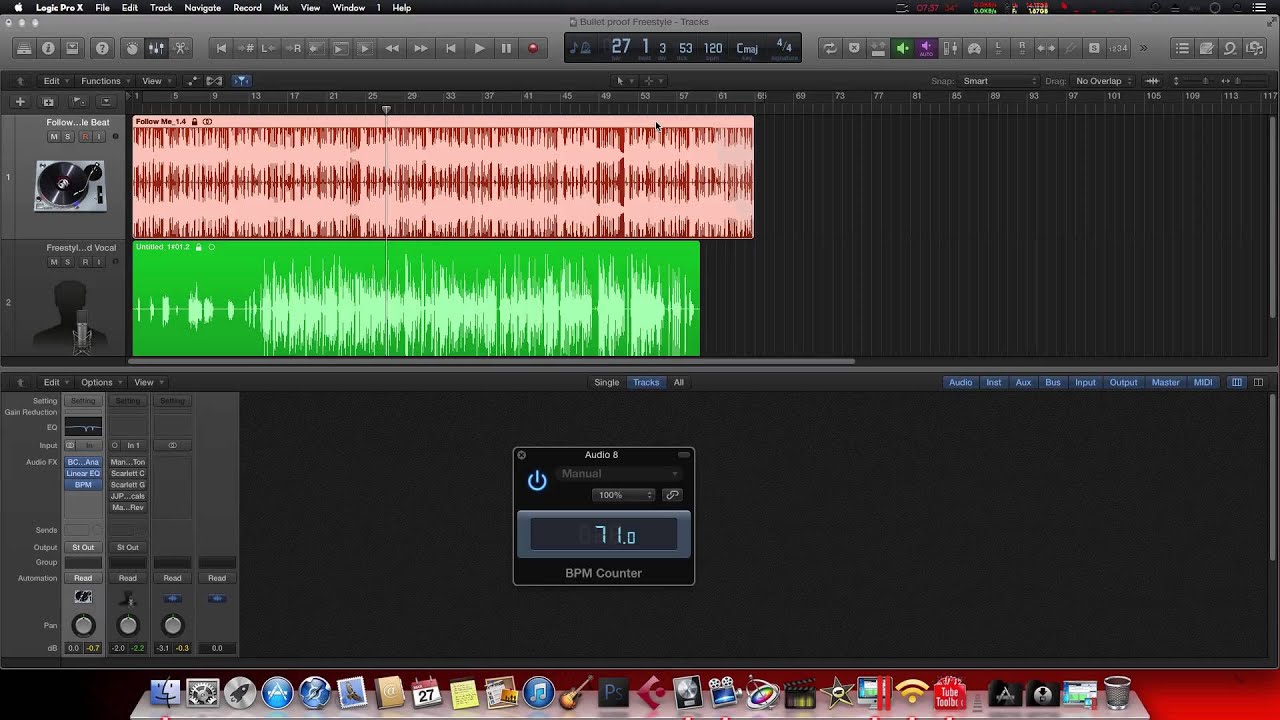Screen dimensions: 1280x720
Task: Add a new track with the plus button
Action: pos(19,101)
